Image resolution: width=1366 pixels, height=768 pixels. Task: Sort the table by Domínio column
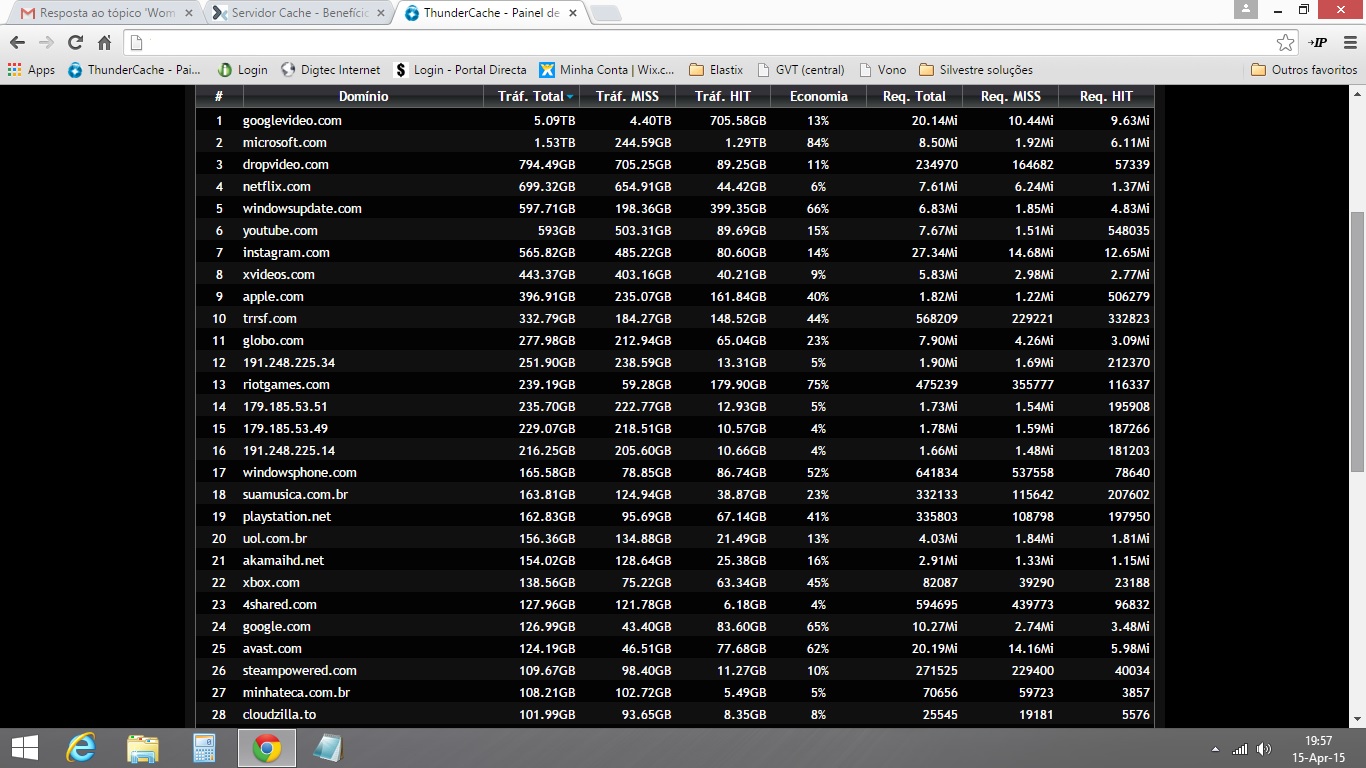(x=364, y=97)
